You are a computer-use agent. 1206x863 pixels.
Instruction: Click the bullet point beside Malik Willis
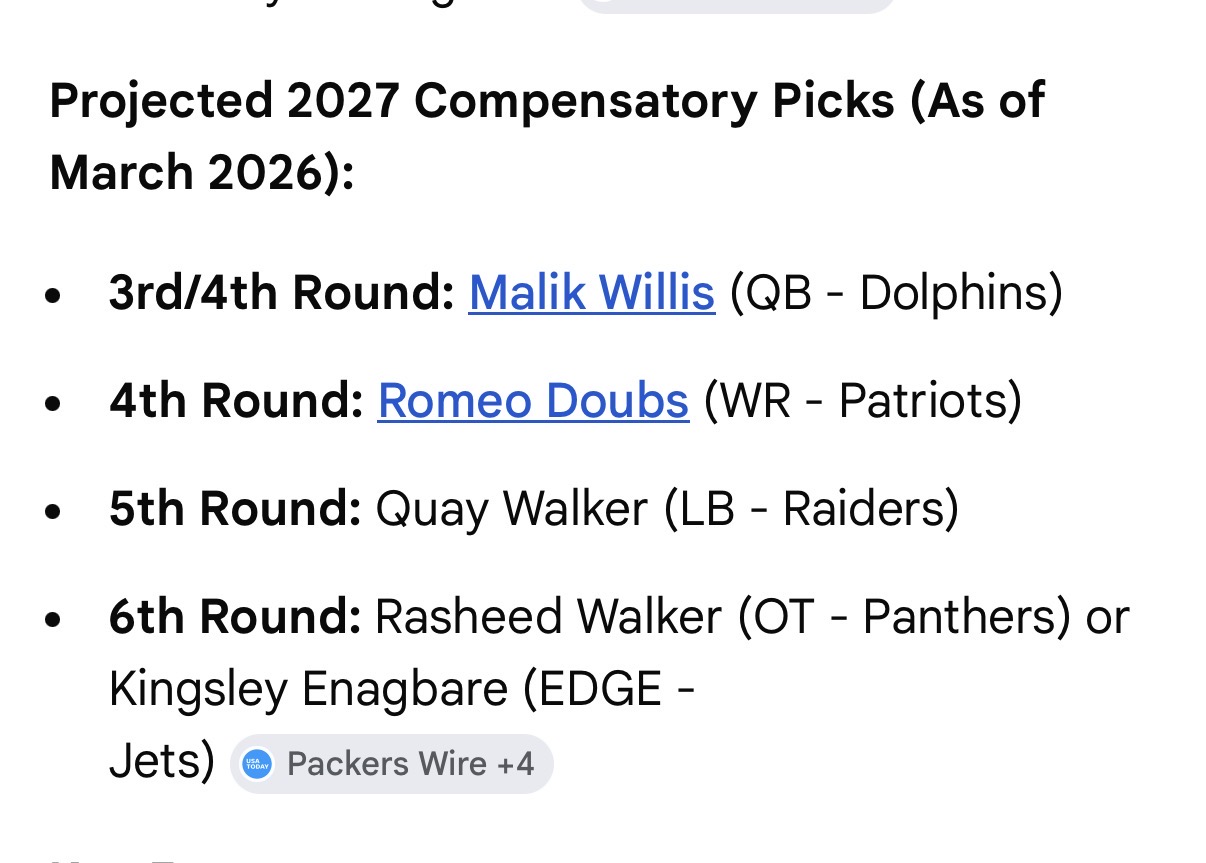click(56, 296)
